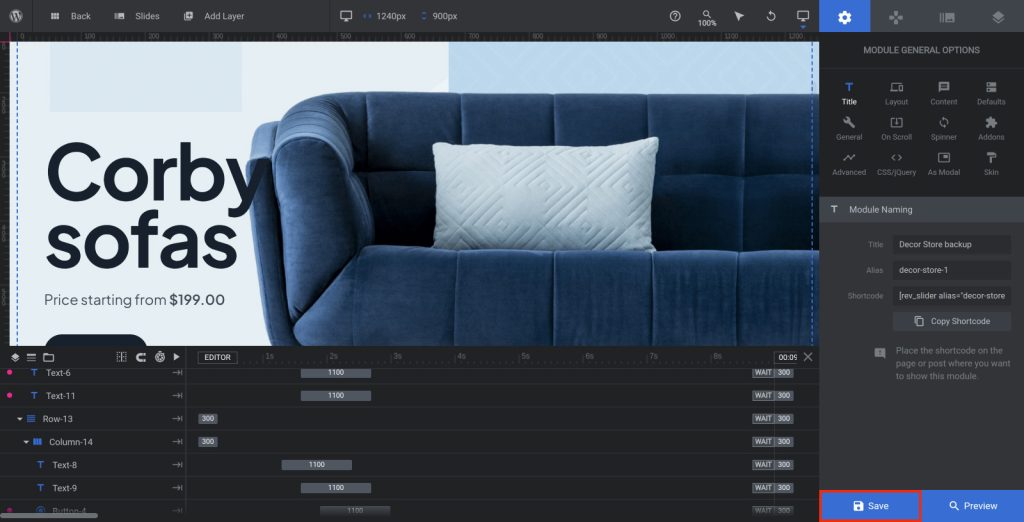Toggle the timeline magnet snap icon
Screen dimensions: 1024x522
point(140,357)
